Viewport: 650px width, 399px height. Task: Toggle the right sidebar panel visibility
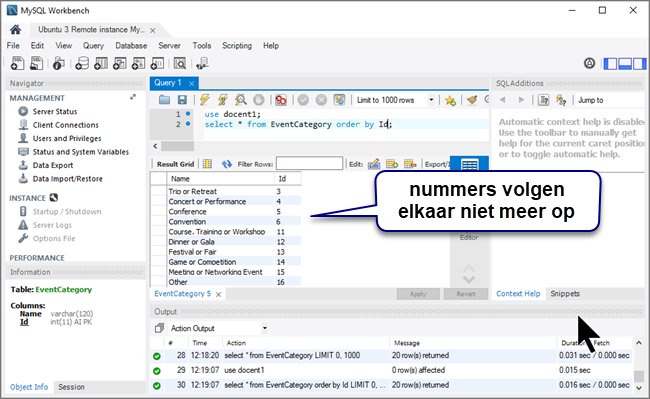click(x=639, y=63)
